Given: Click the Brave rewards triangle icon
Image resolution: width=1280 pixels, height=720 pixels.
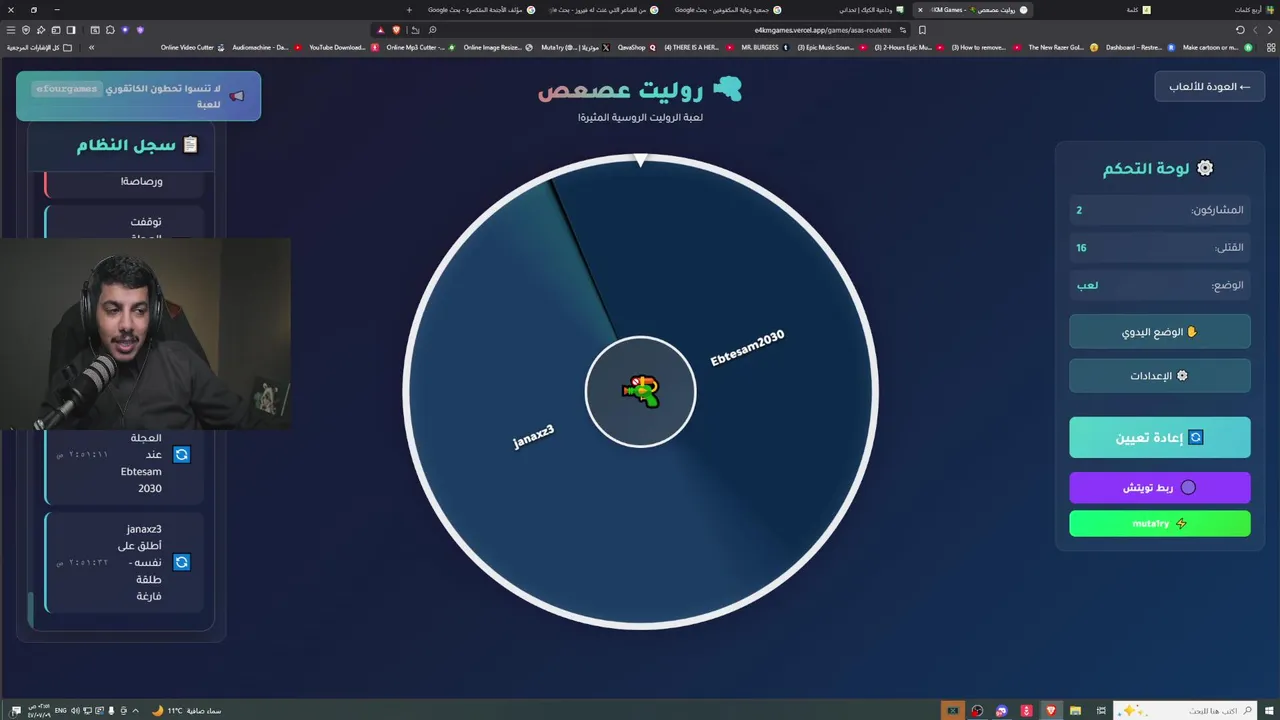Looking at the screenshot, I should pos(380,30).
